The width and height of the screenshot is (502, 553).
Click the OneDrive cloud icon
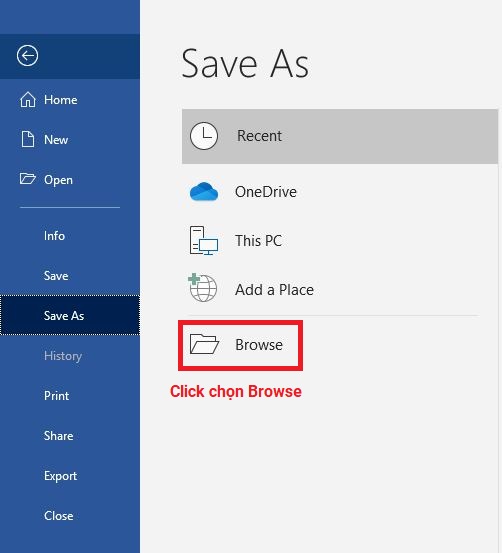click(204, 192)
